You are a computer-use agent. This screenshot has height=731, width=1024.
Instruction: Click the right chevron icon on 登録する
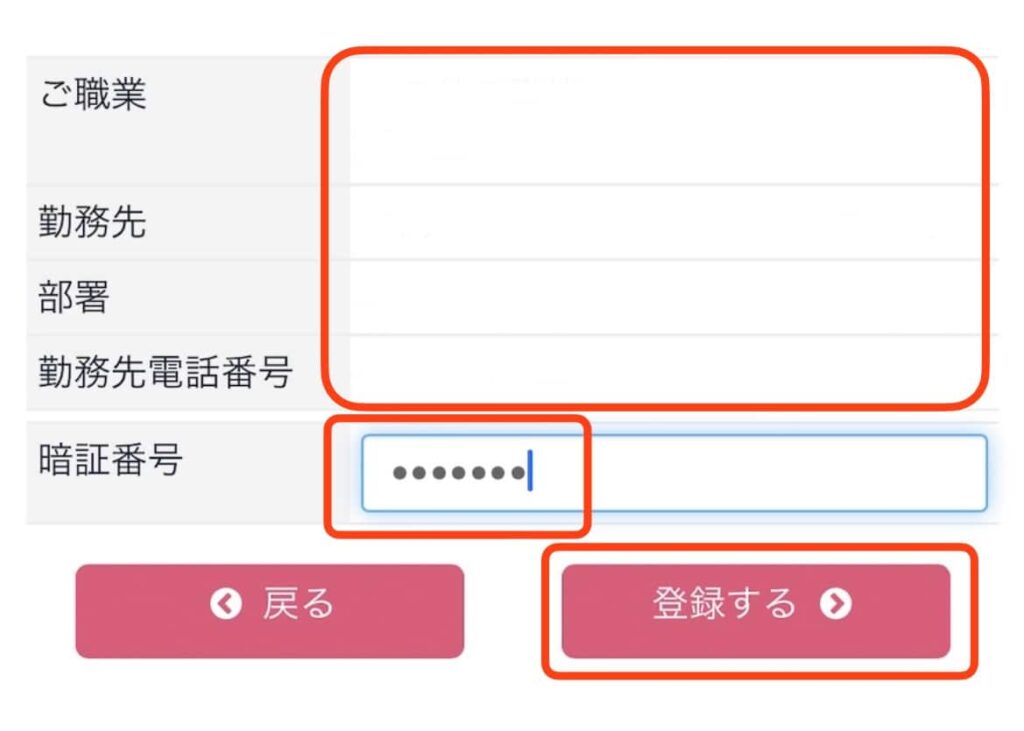pos(836,603)
